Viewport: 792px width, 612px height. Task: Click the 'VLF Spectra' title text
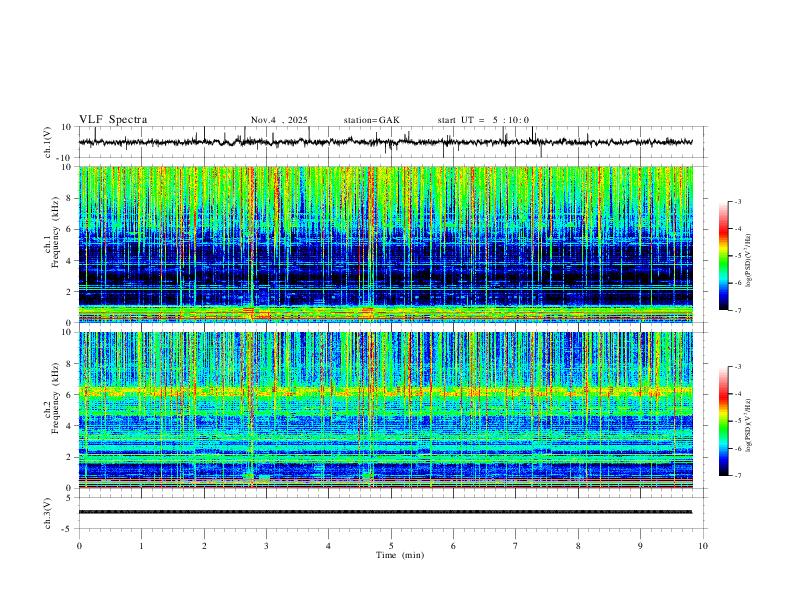click(x=113, y=120)
